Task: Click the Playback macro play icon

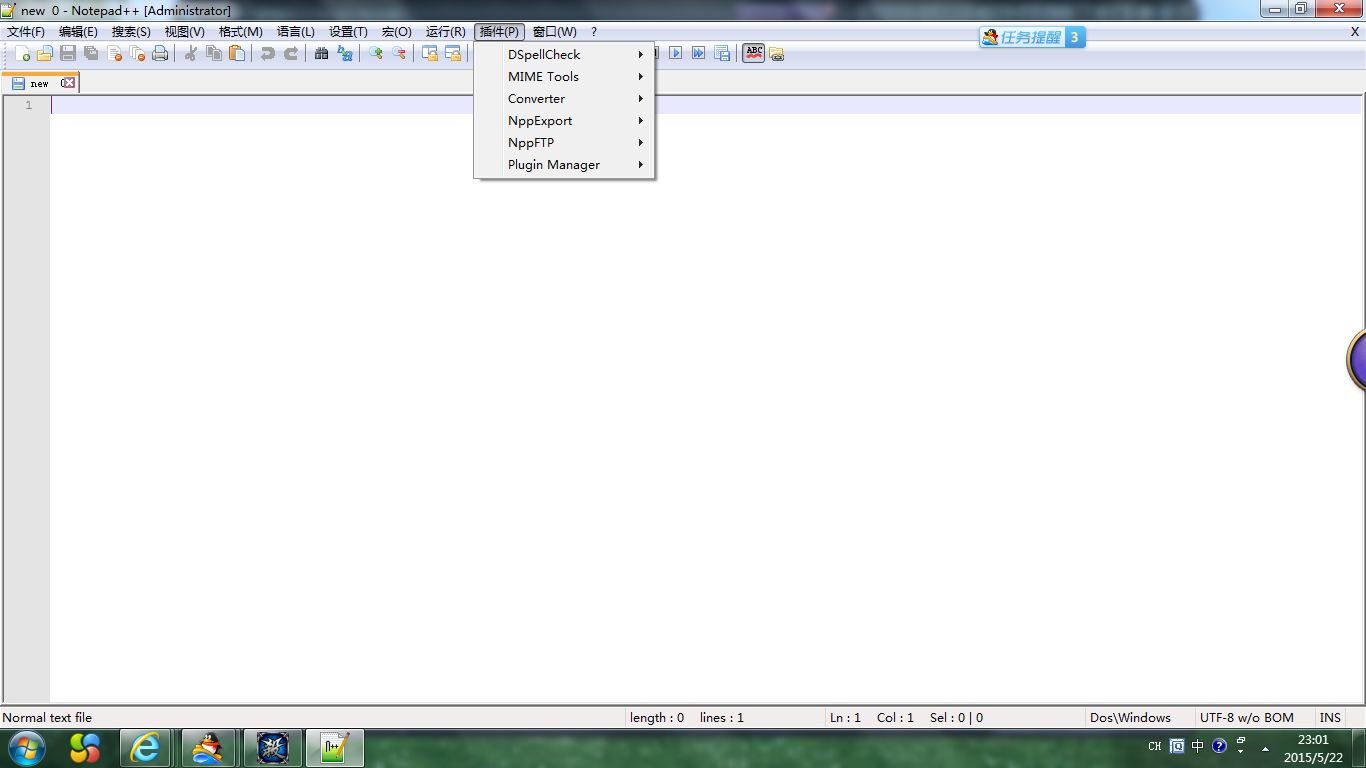Action: click(x=676, y=53)
